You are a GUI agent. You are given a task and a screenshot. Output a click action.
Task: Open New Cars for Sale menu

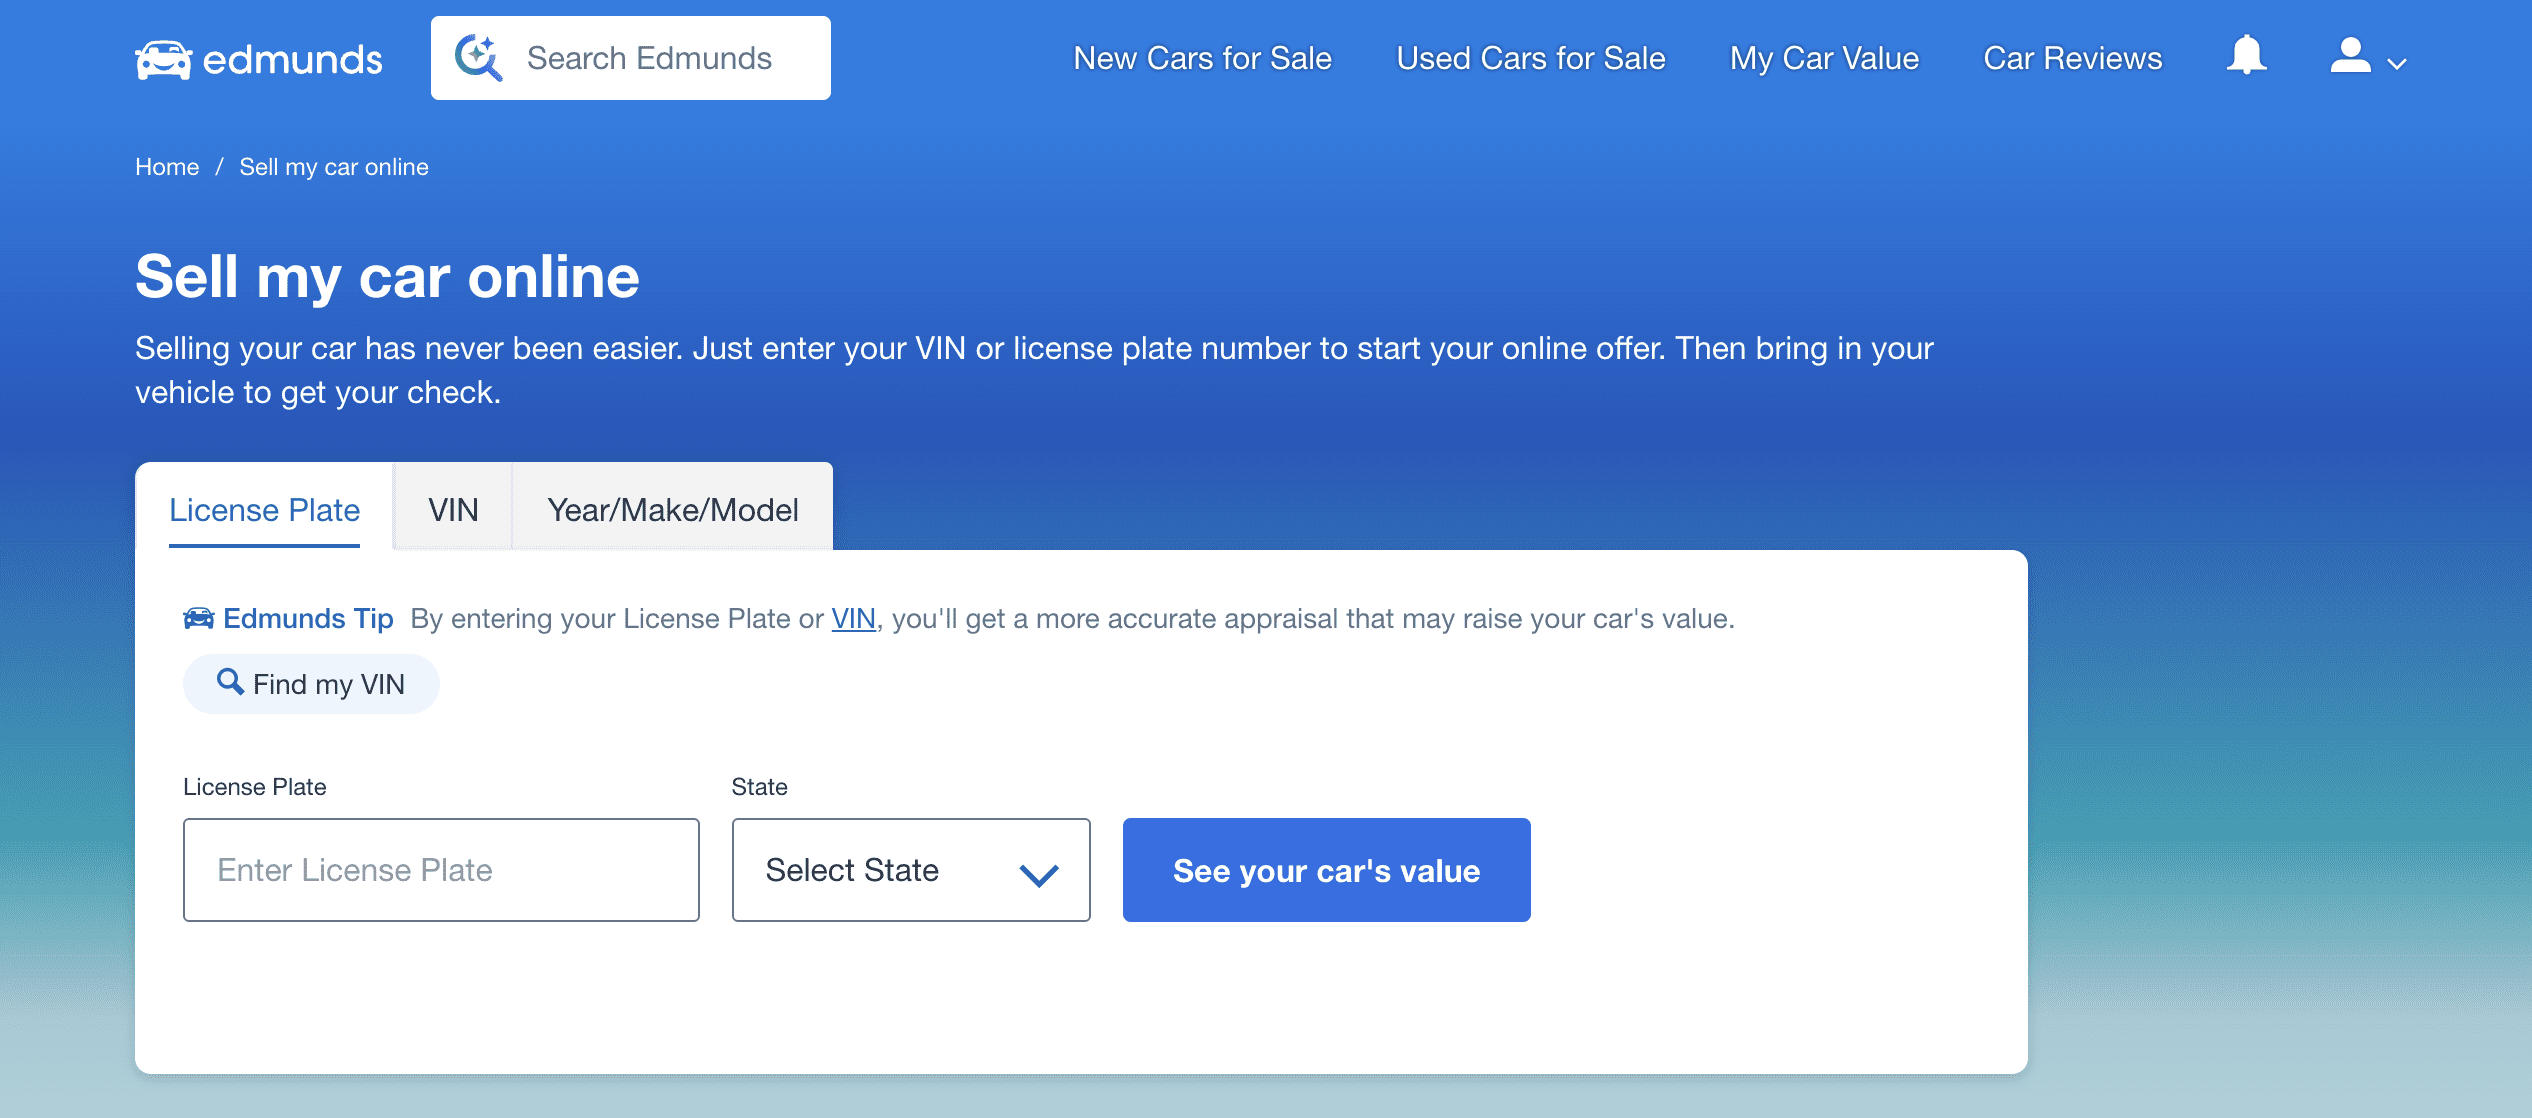tap(1202, 58)
